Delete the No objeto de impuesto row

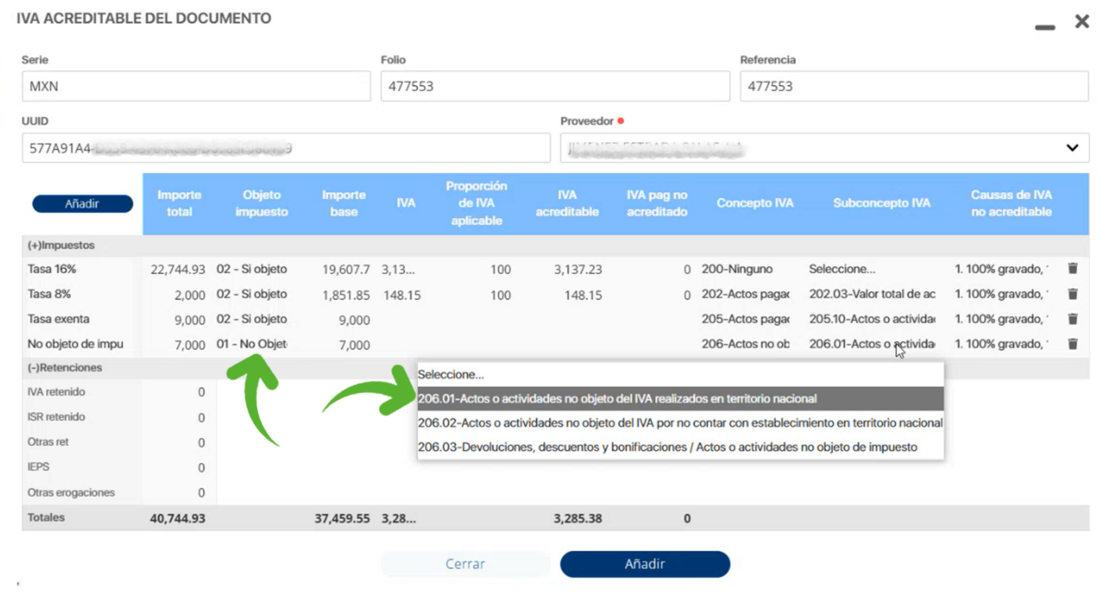click(x=1072, y=344)
